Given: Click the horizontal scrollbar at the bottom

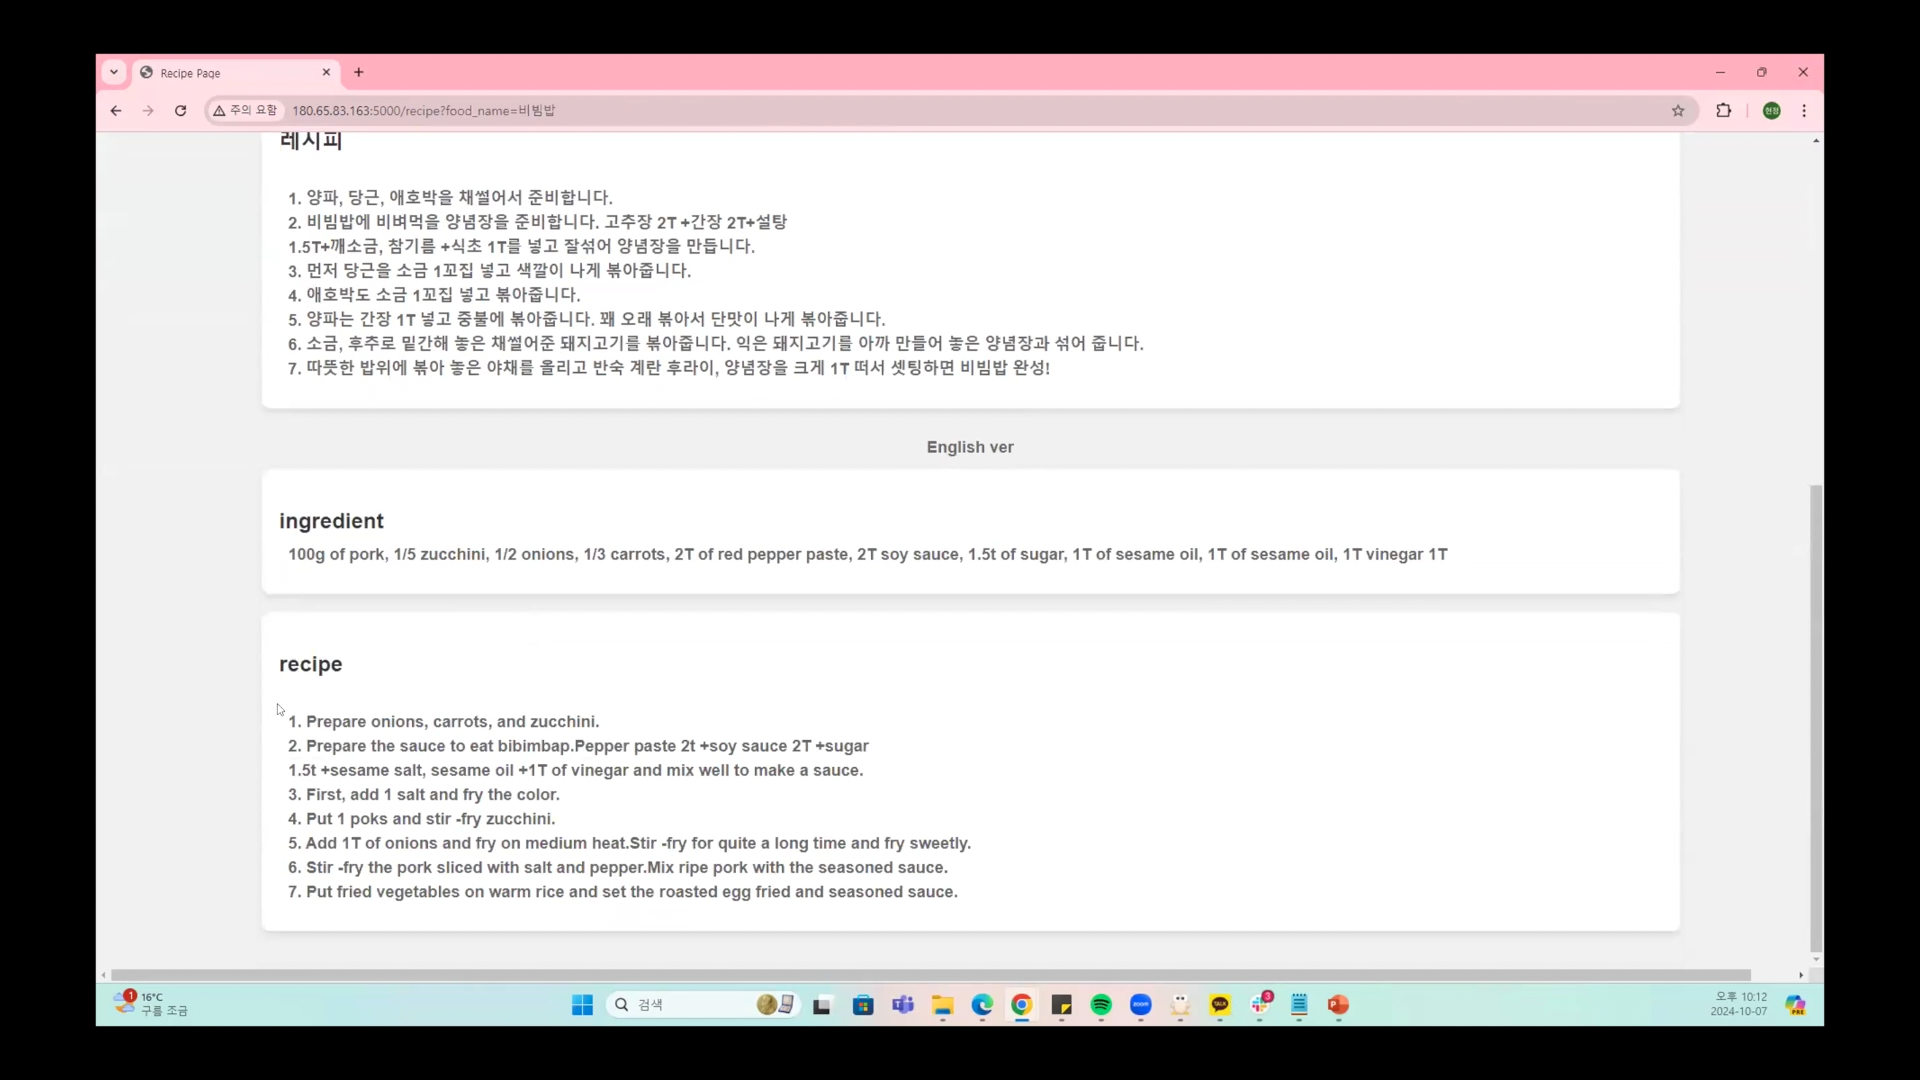Looking at the screenshot, I should (x=930, y=975).
